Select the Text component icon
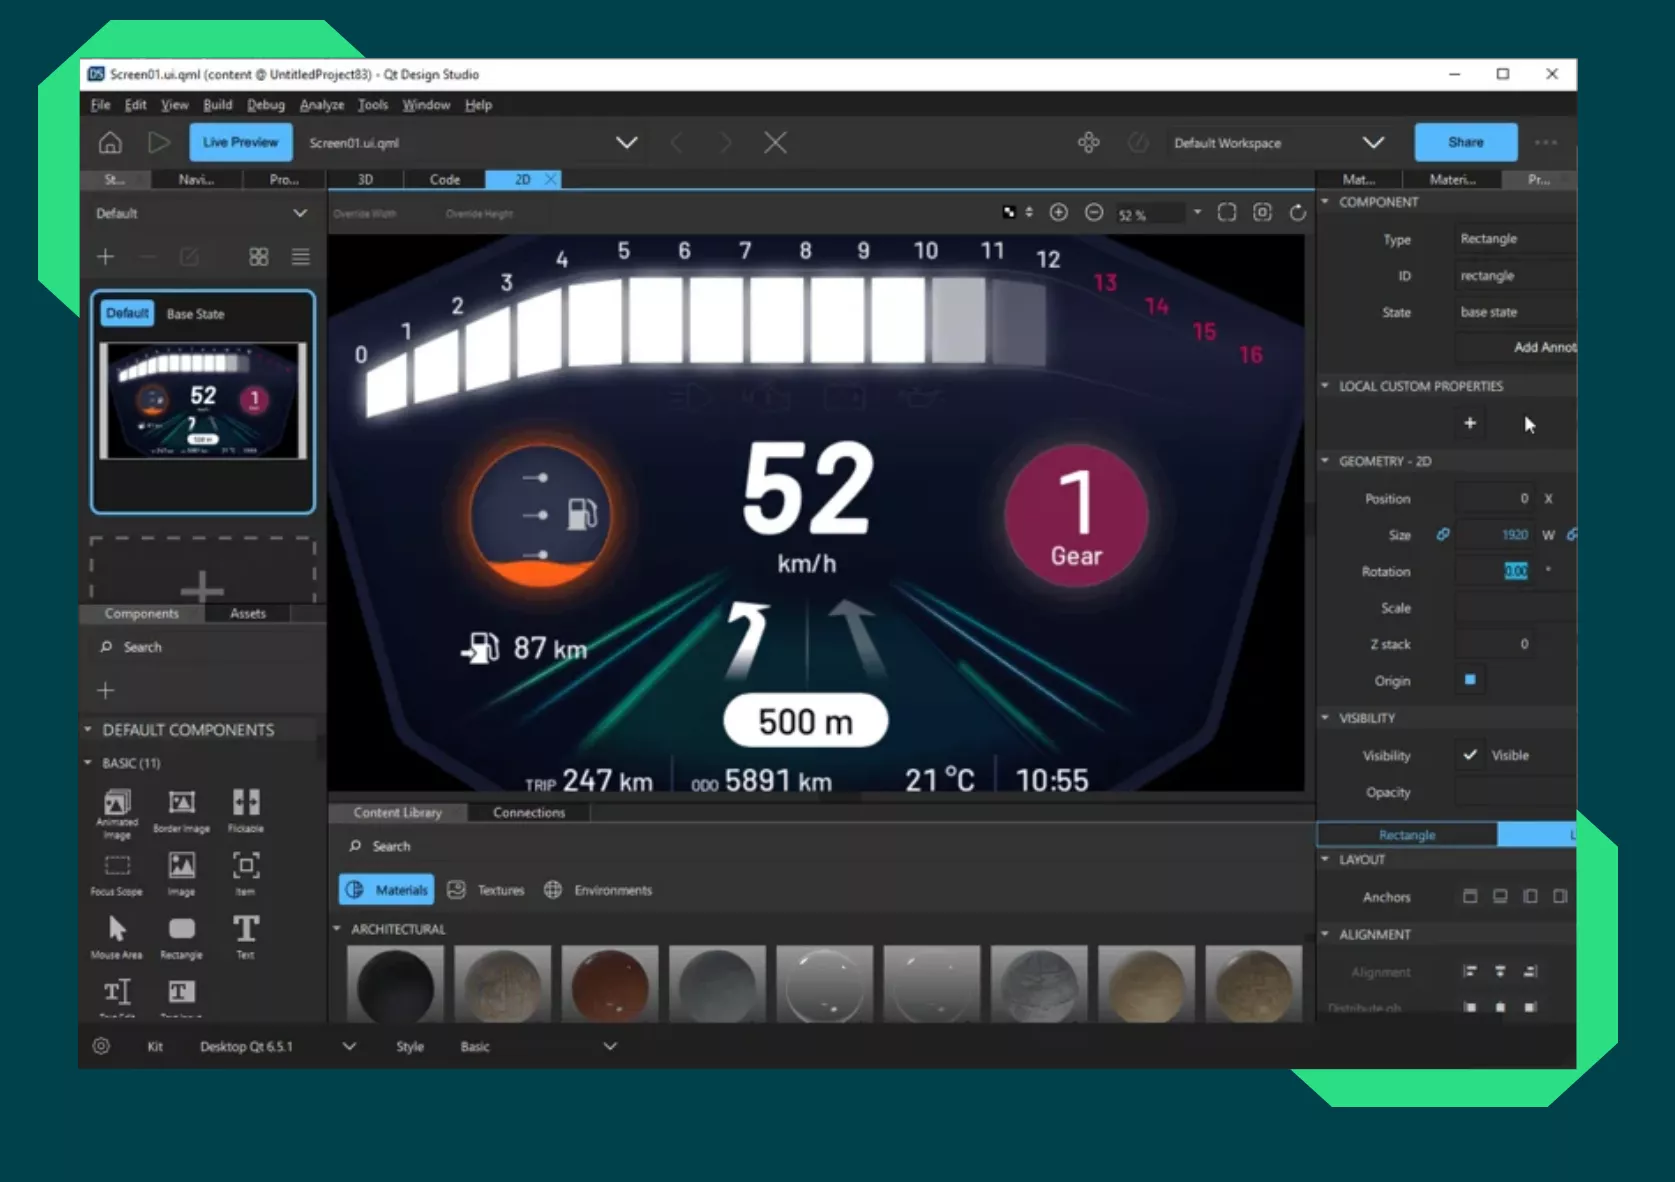This screenshot has width=1675, height=1182. click(x=246, y=929)
